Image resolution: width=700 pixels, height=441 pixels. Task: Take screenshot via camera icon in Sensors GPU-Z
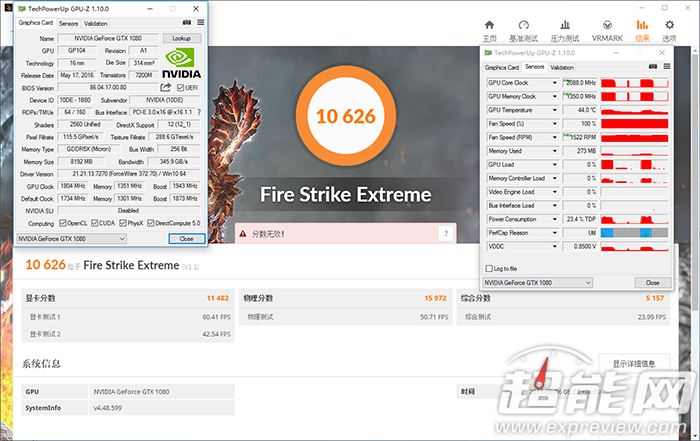click(x=653, y=67)
